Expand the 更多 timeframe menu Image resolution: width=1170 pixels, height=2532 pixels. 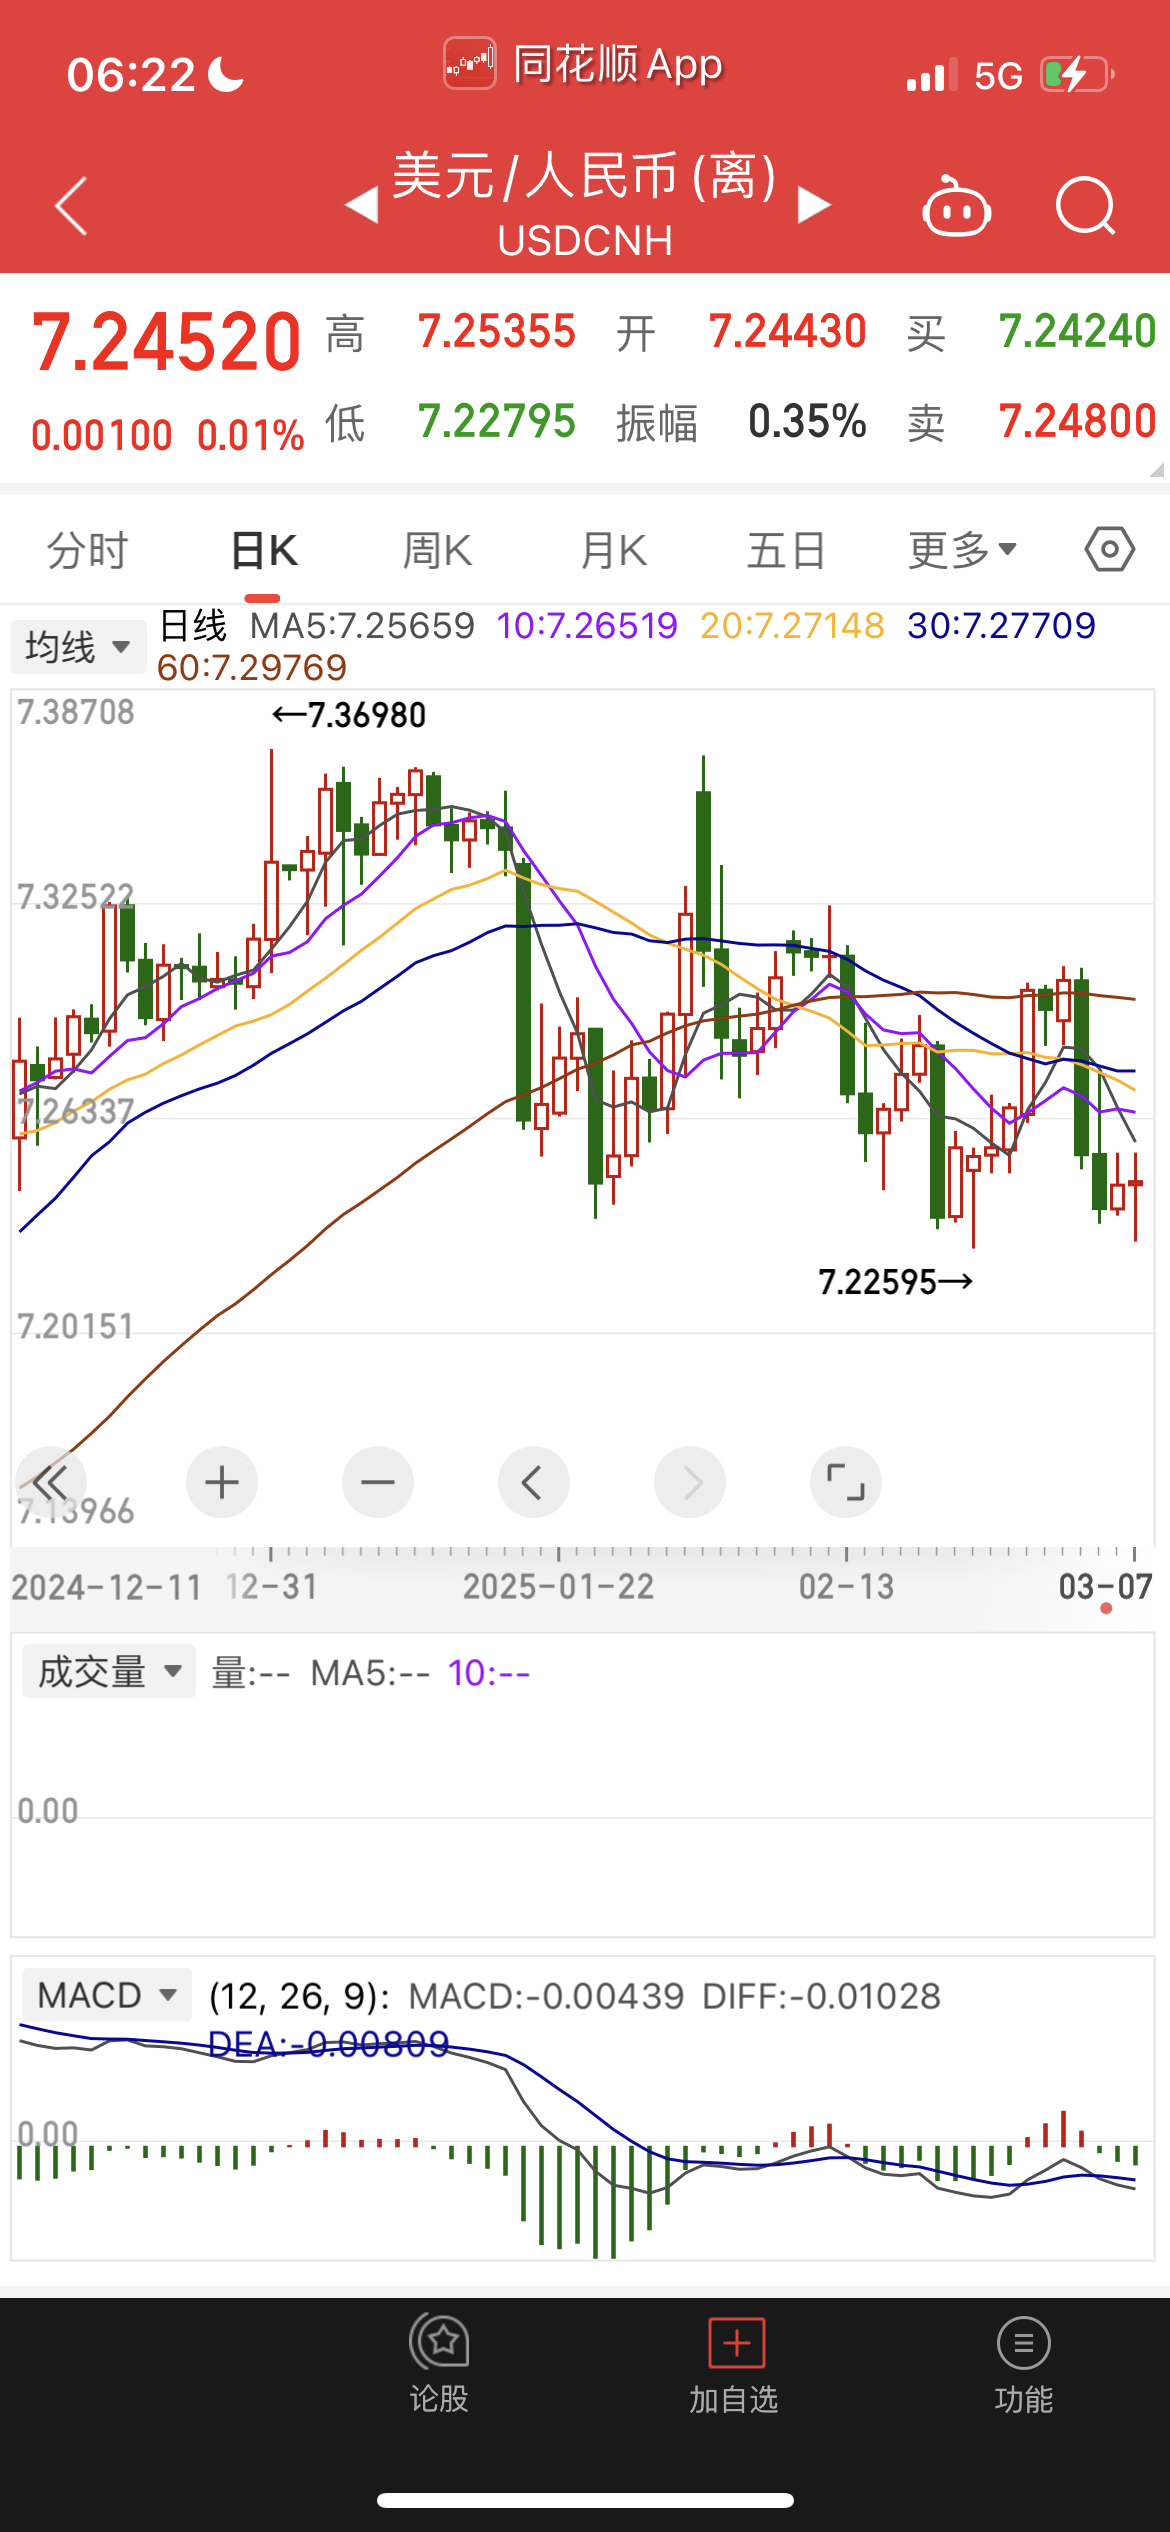[x=962, y=550]
